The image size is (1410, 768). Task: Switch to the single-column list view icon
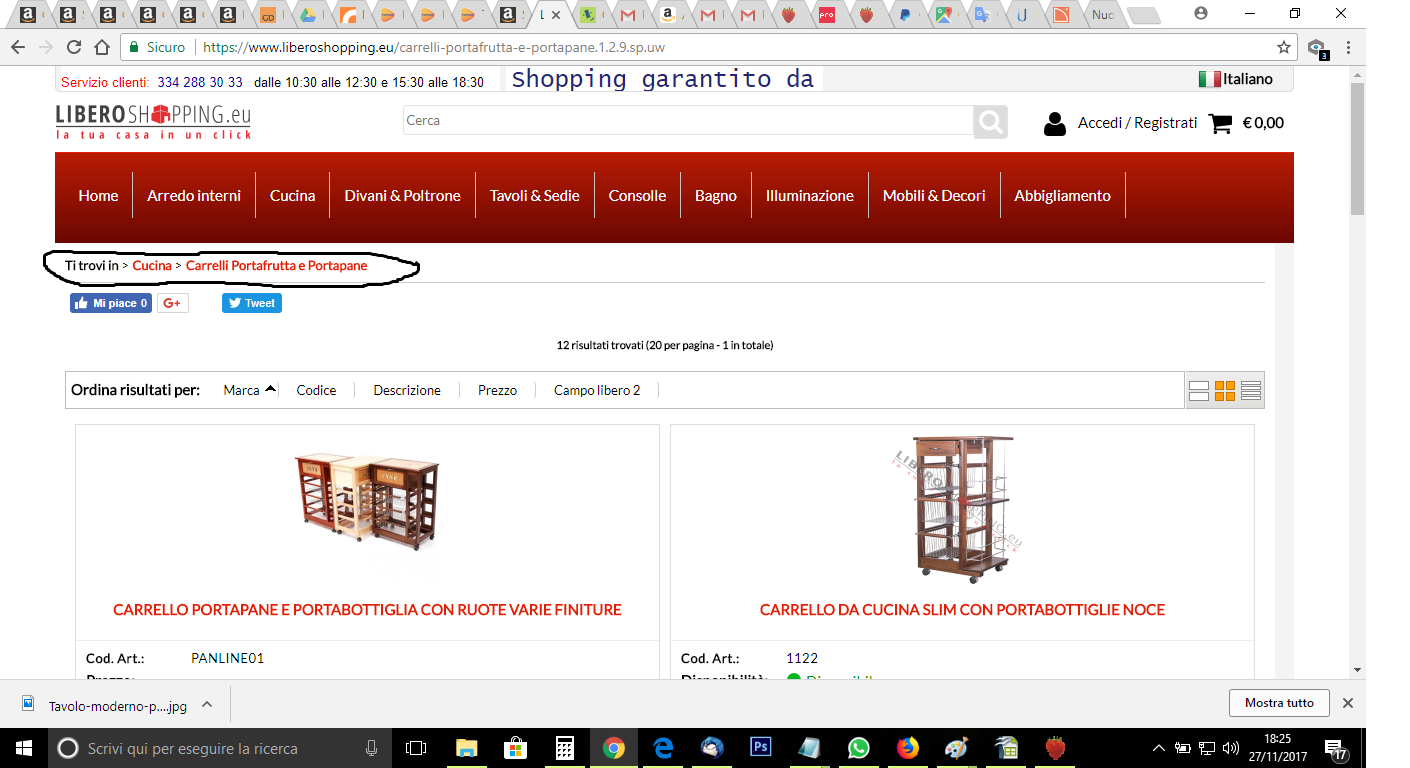(x=1199, y=391)
